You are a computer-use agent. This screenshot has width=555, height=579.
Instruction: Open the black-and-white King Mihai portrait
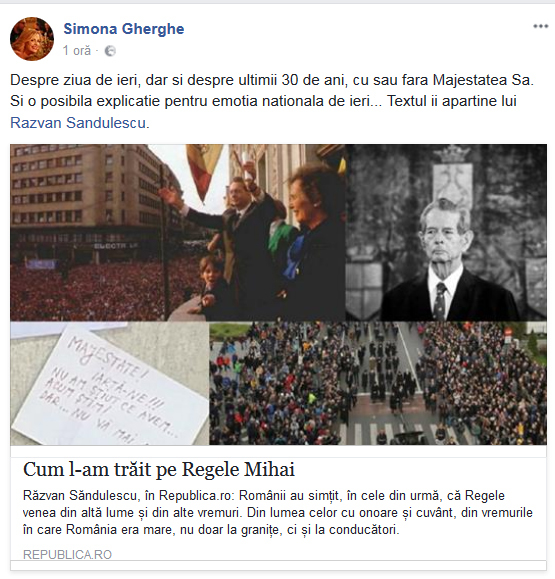coord(446,232)
